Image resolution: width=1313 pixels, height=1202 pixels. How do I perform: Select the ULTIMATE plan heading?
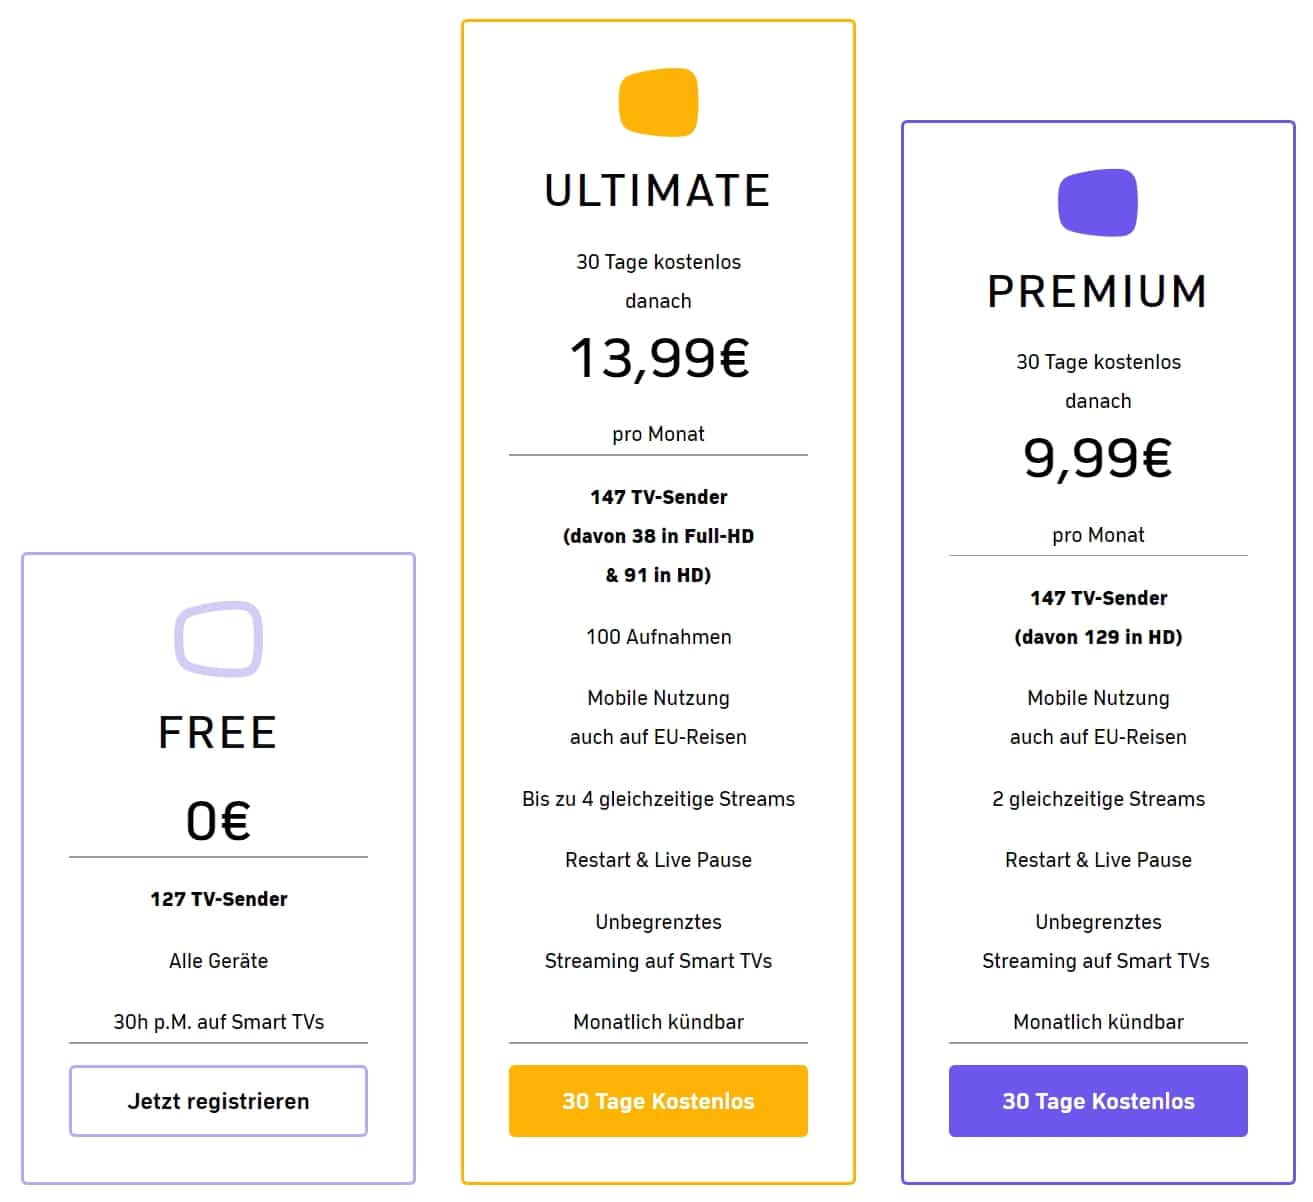[658, 191]
